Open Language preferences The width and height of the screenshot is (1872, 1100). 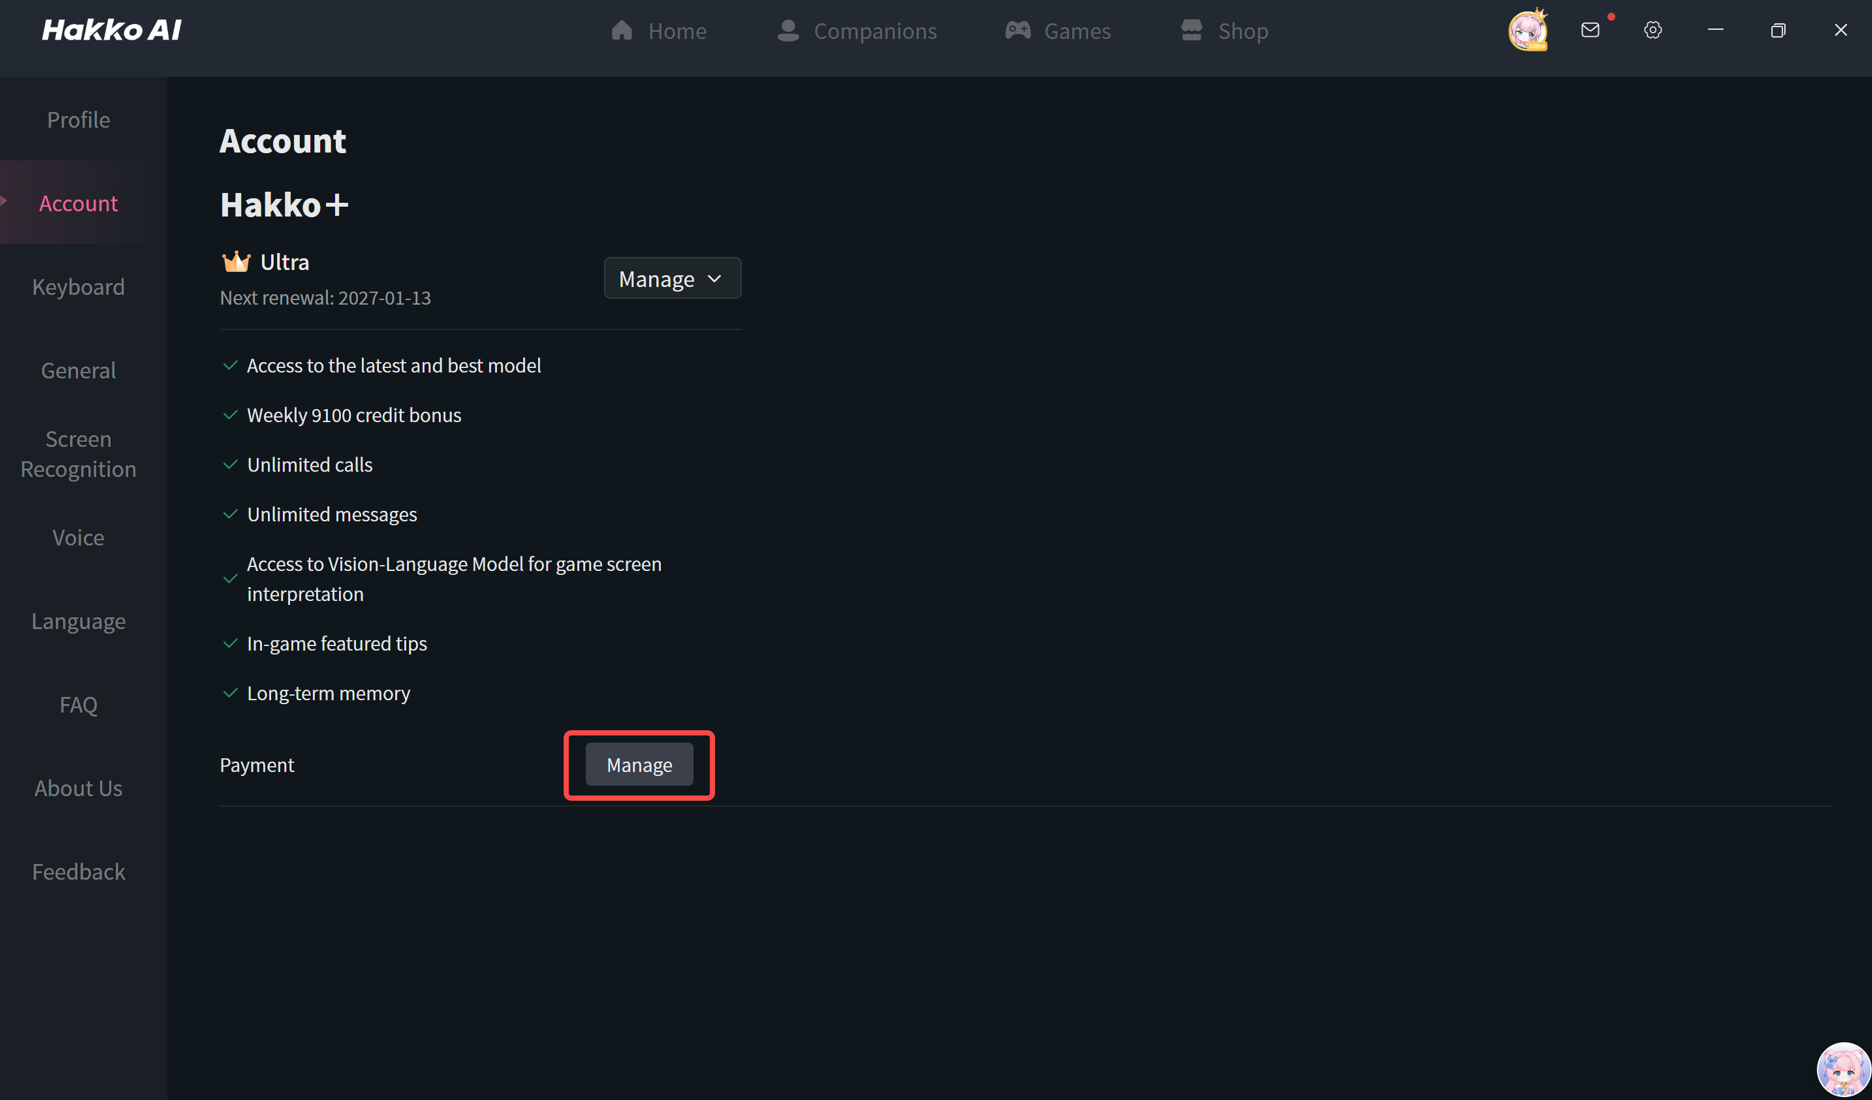click(x=78, y=621)
